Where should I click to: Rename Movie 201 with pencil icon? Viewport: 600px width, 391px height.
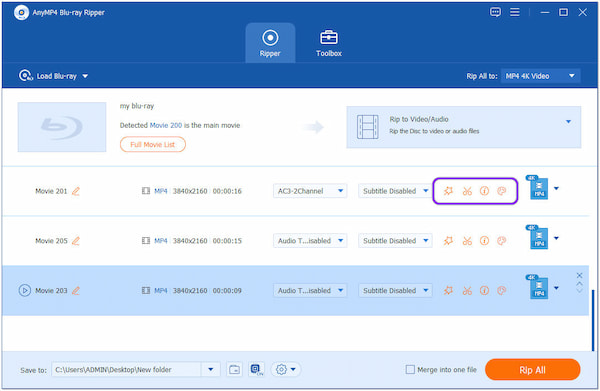pos(76,191)
